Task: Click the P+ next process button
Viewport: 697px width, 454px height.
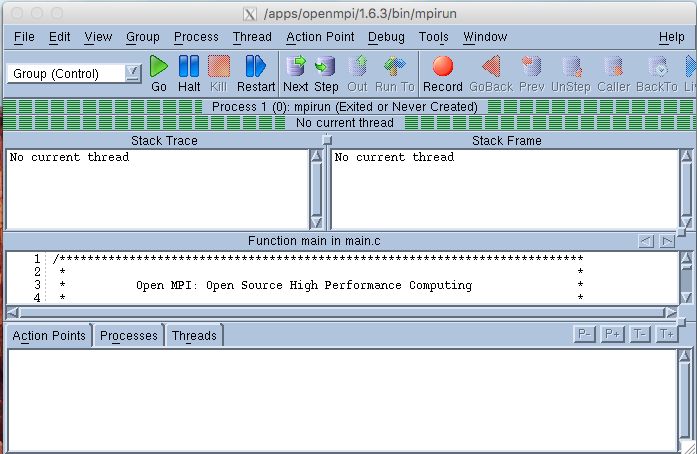Action: click(x=613, y=334)
